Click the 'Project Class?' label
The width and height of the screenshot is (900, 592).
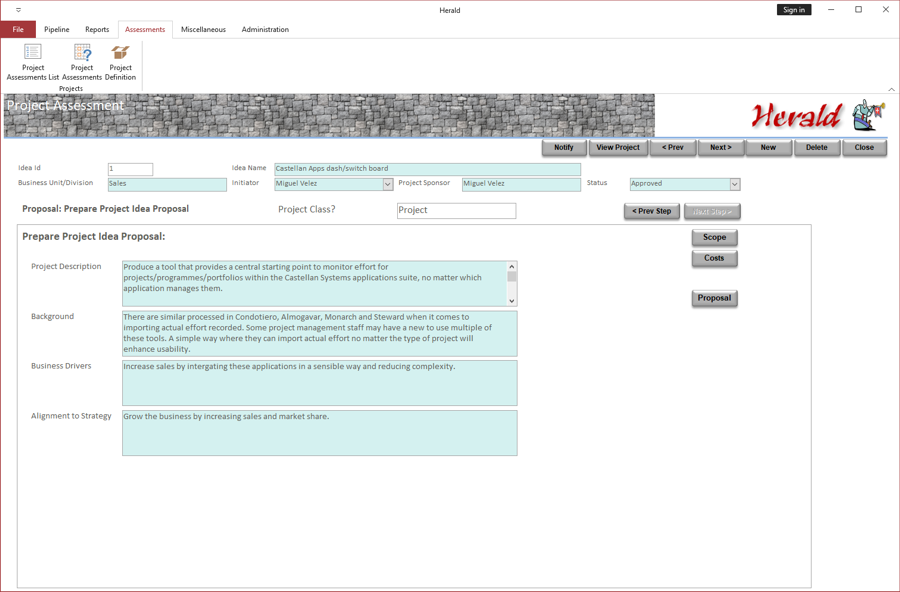(307, 210)
